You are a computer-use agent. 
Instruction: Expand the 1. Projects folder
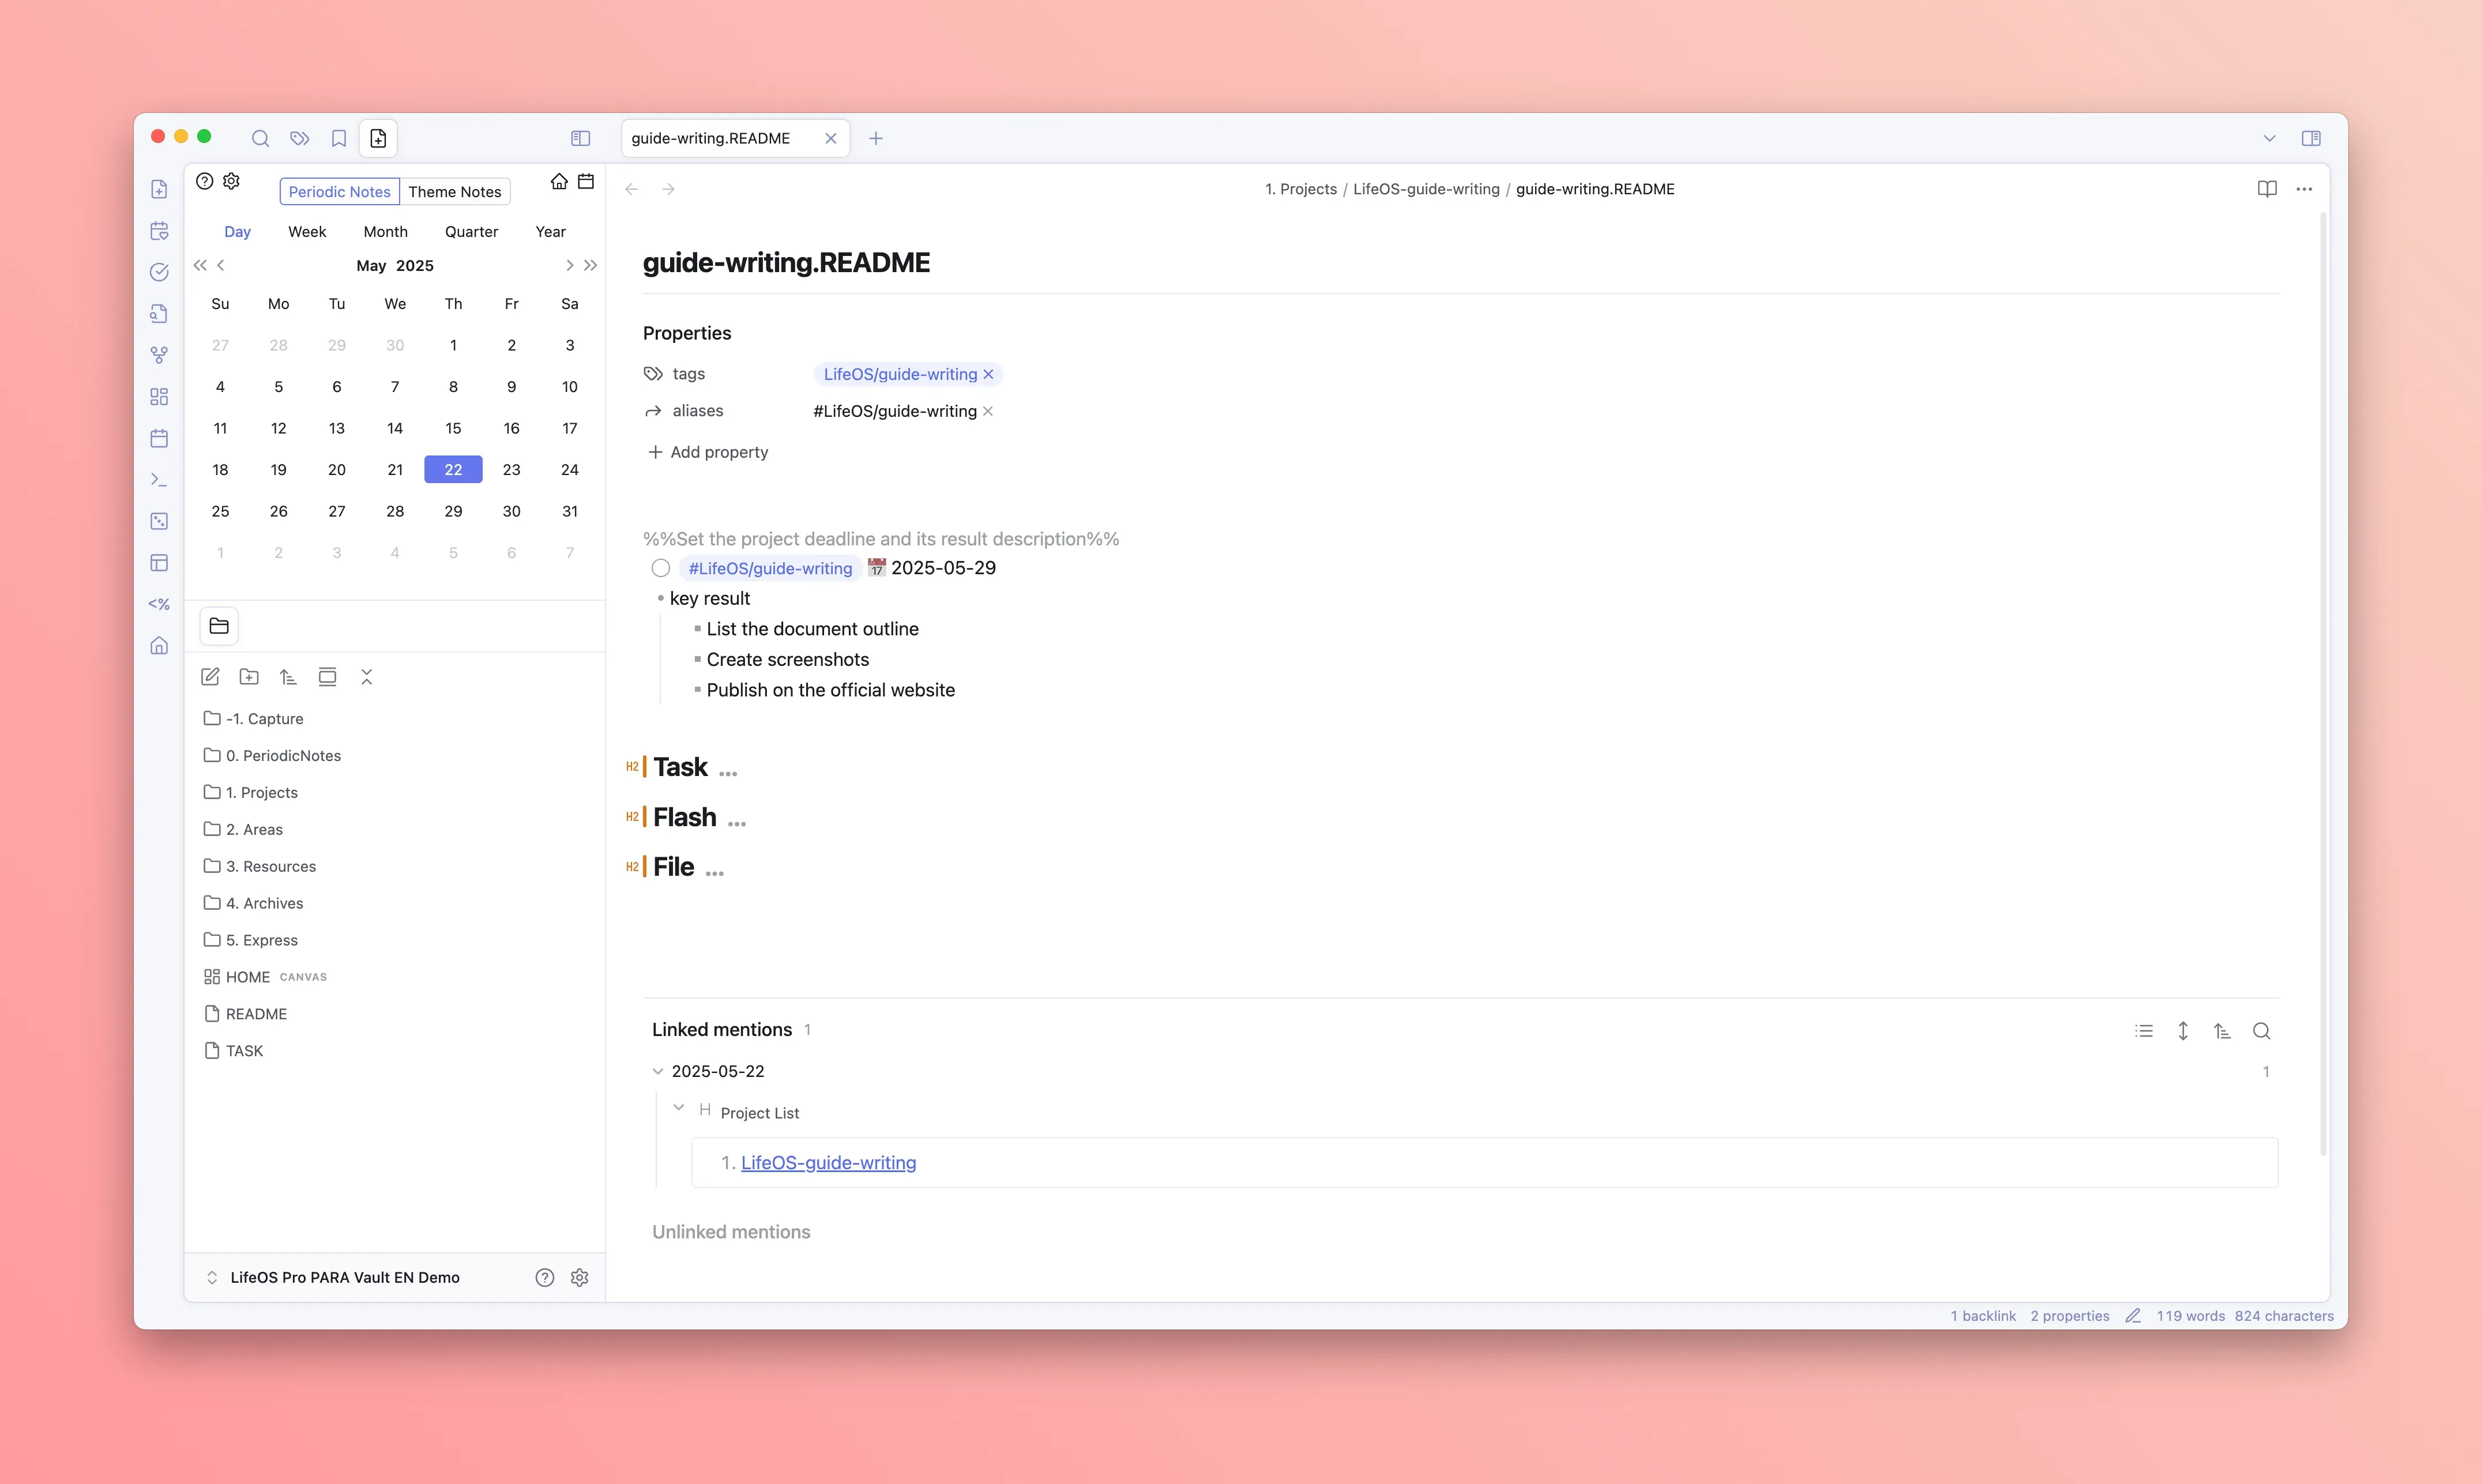261,792
